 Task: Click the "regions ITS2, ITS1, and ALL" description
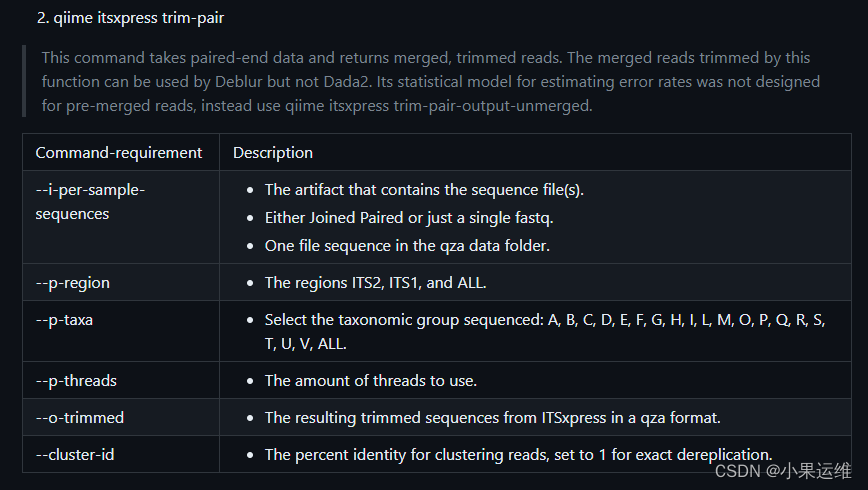tap(375, 283)
